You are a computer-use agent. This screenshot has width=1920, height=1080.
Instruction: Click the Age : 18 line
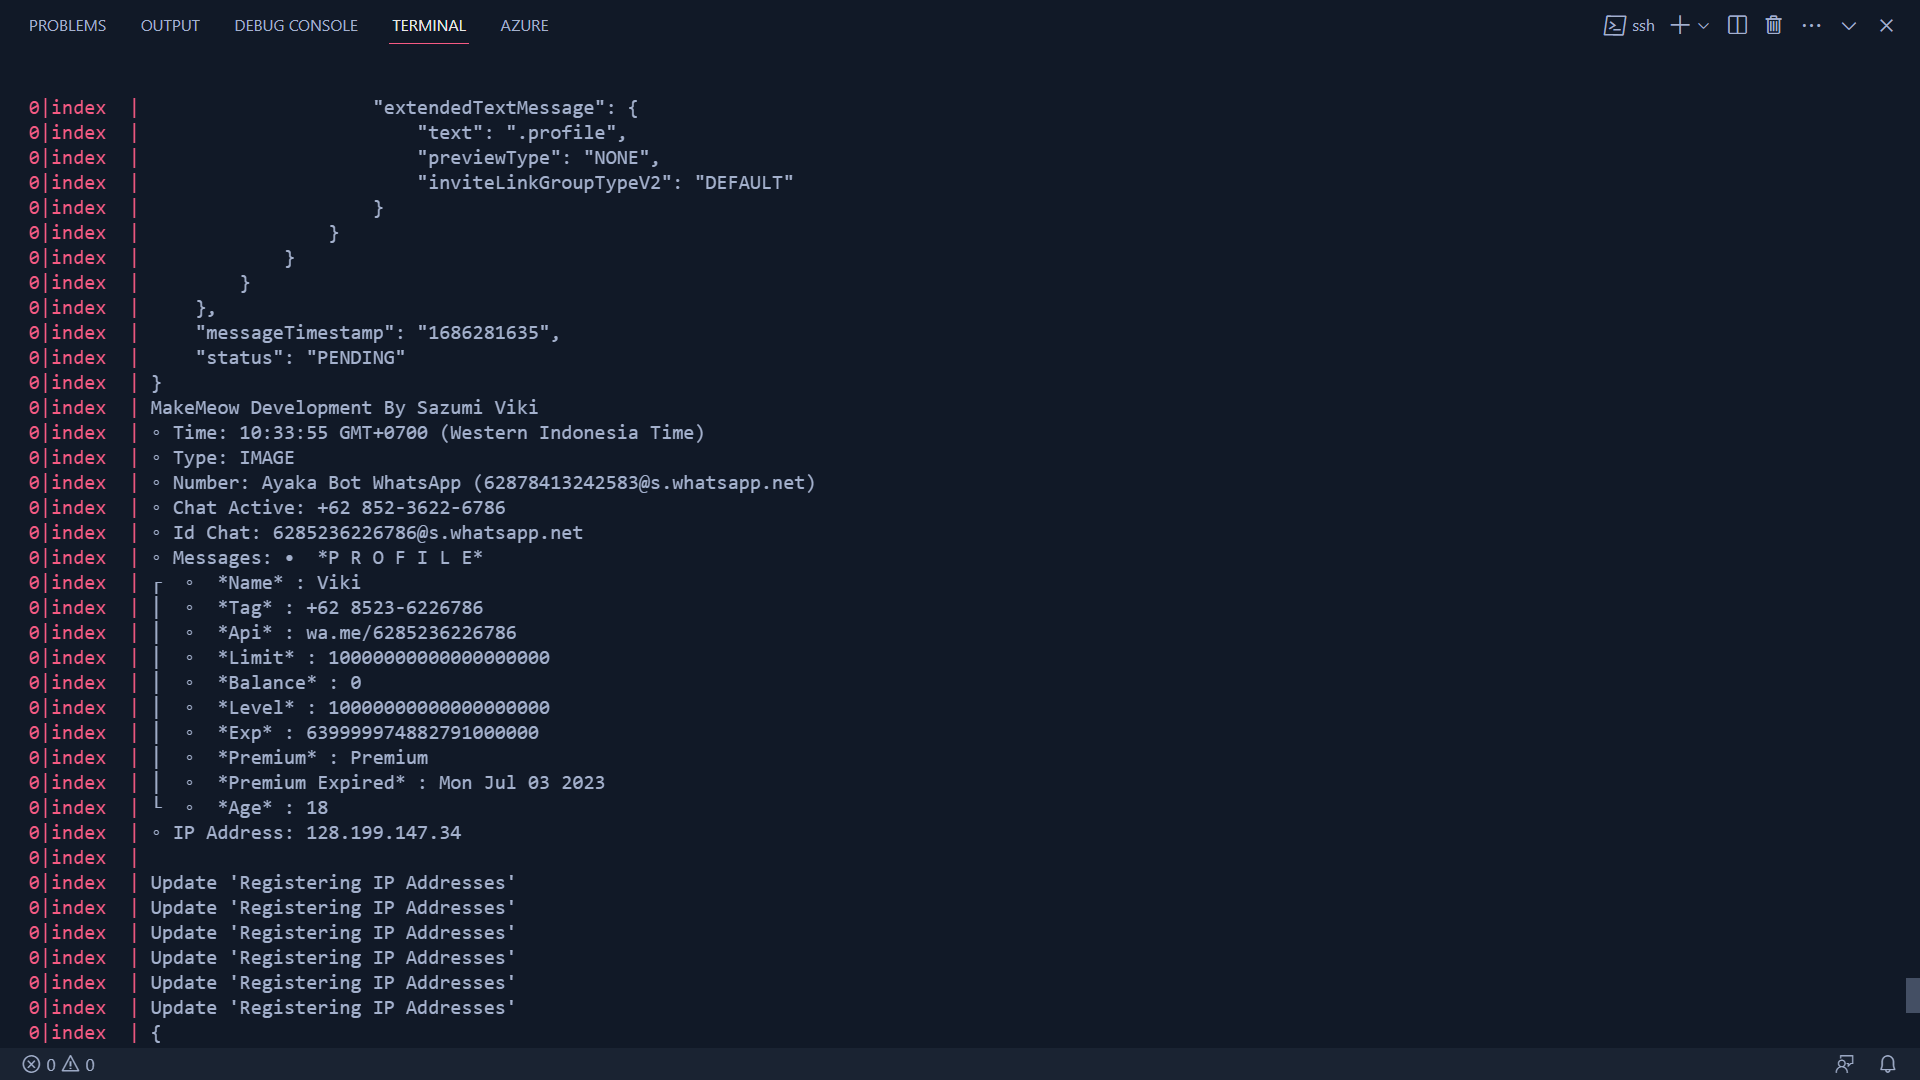pyautogui.click(x=272, y=808)
